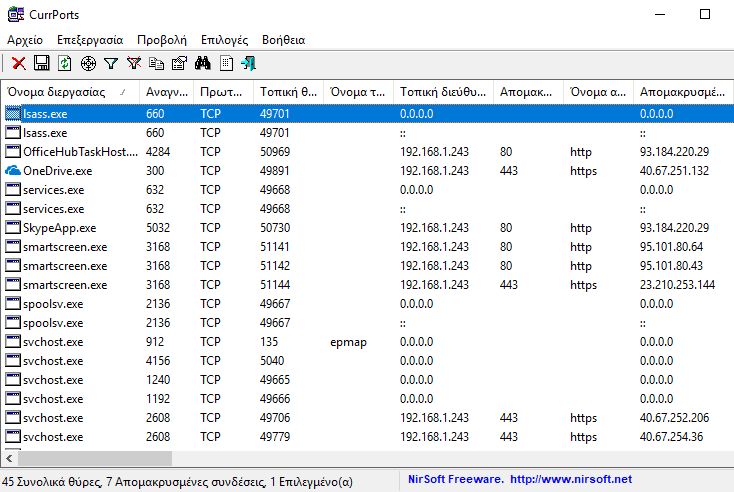Click the SkypeApp.exe process icon
Viewport: 734px width, 492px height.
13,228
